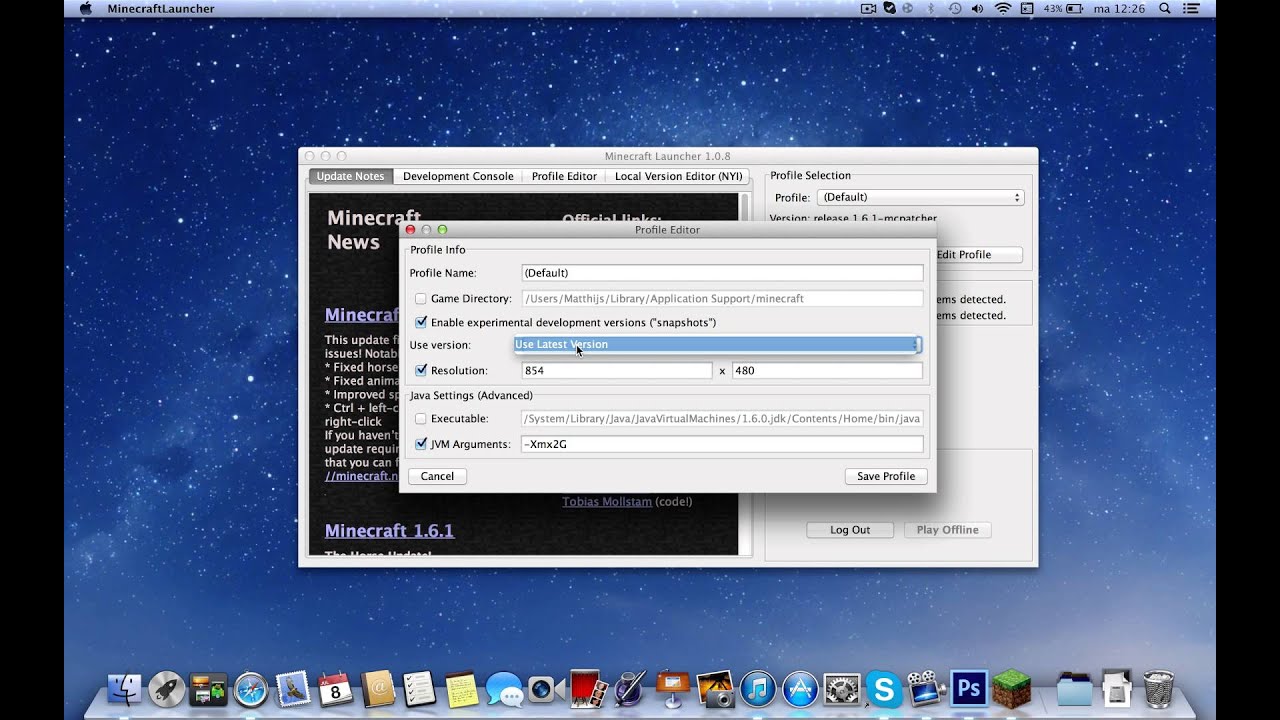The image size is (1280, 720).
Task: Click the Game Directory path field
Action: tap(722, 299)
